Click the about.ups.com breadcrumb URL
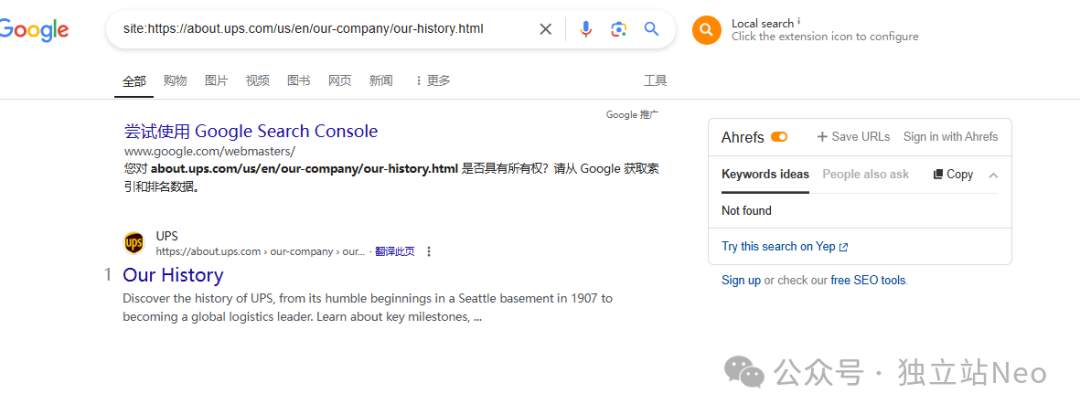1080x415 pixels. (262, 252)
